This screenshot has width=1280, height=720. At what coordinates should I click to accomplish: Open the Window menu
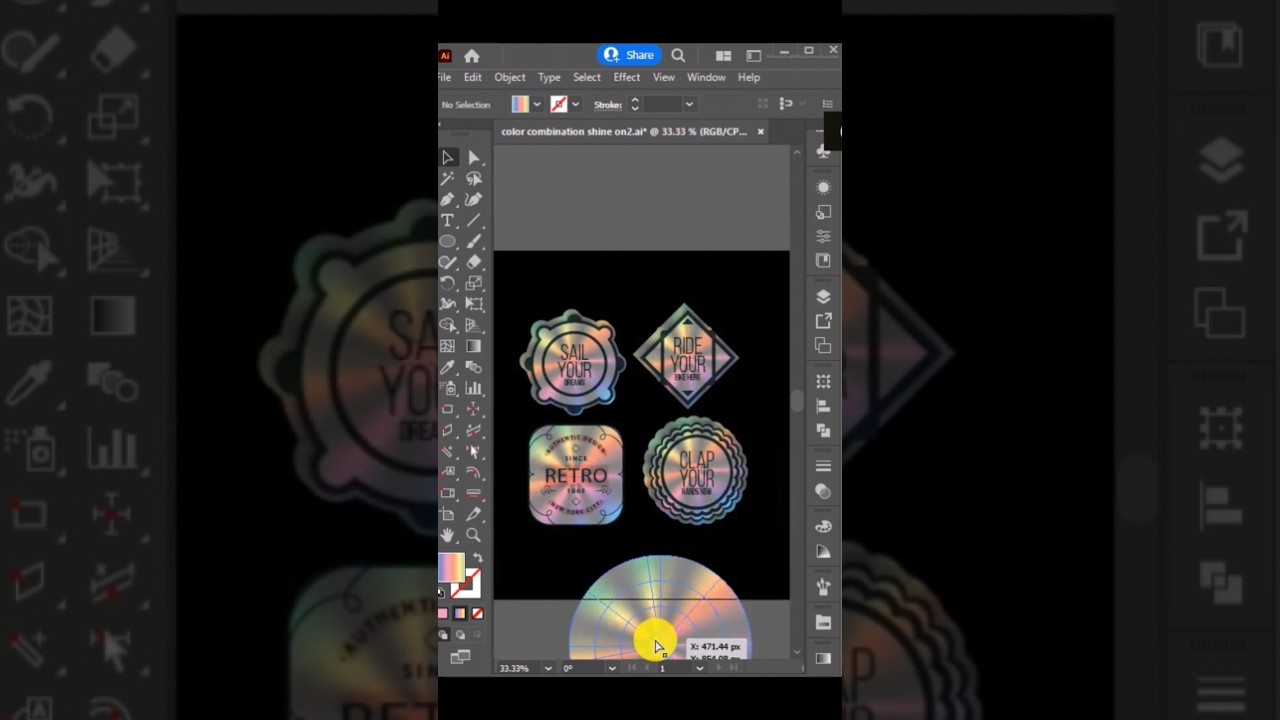[706, 77]
